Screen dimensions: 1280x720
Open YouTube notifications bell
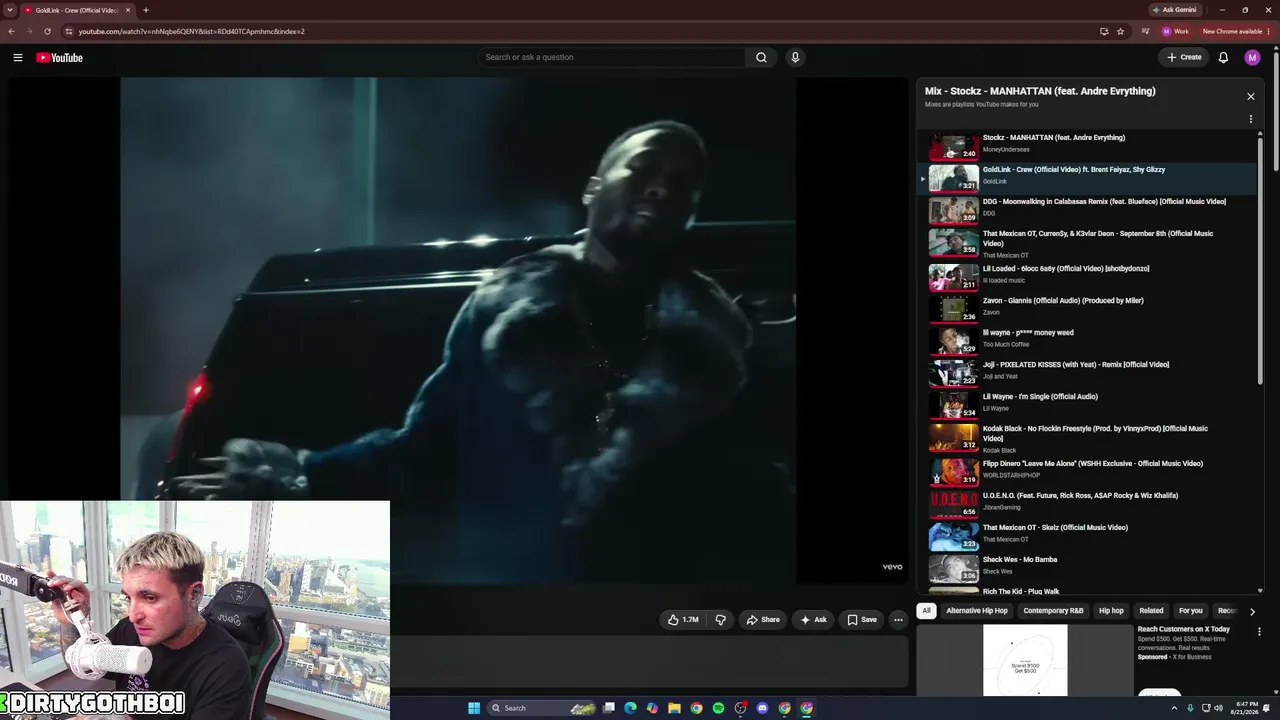coord(1223,57)
